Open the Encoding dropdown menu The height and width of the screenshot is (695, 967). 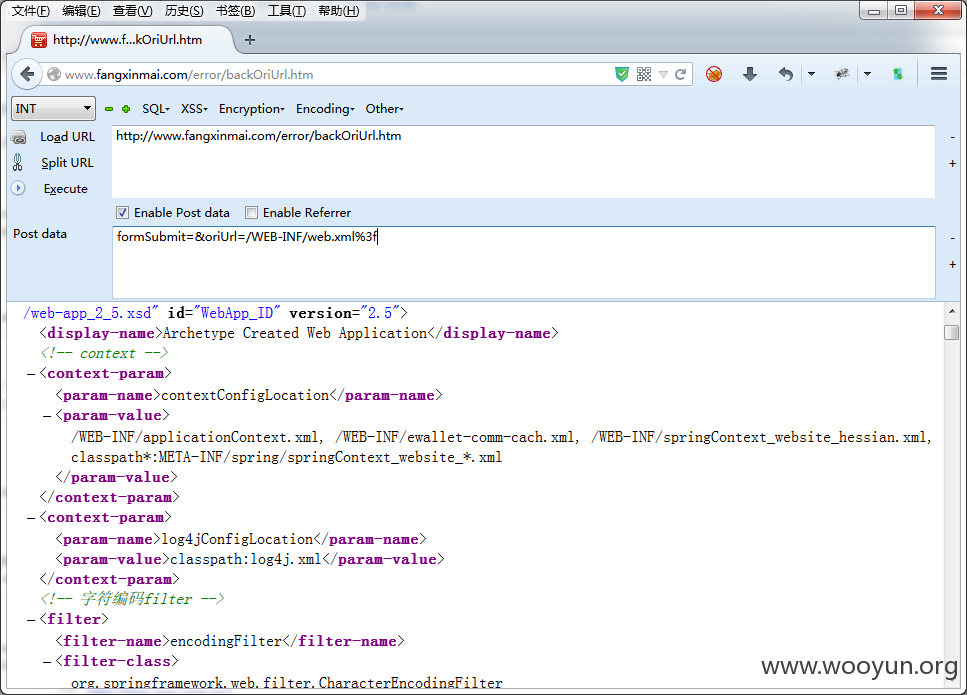tap(325, 109)
